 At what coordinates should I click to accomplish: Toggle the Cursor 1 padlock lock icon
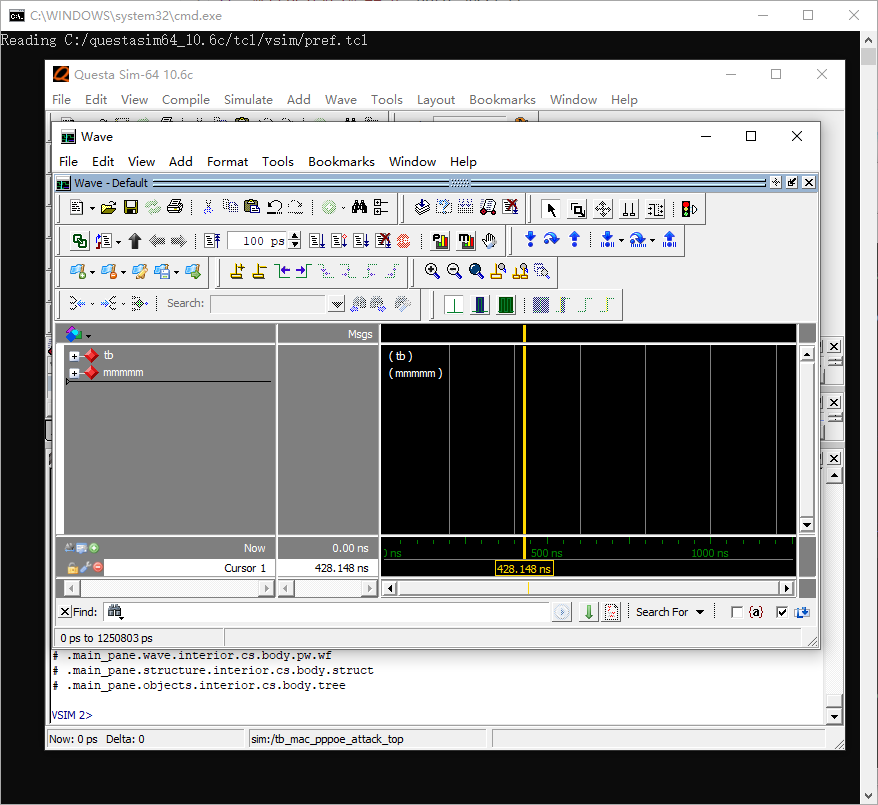[x=72, y=567]
